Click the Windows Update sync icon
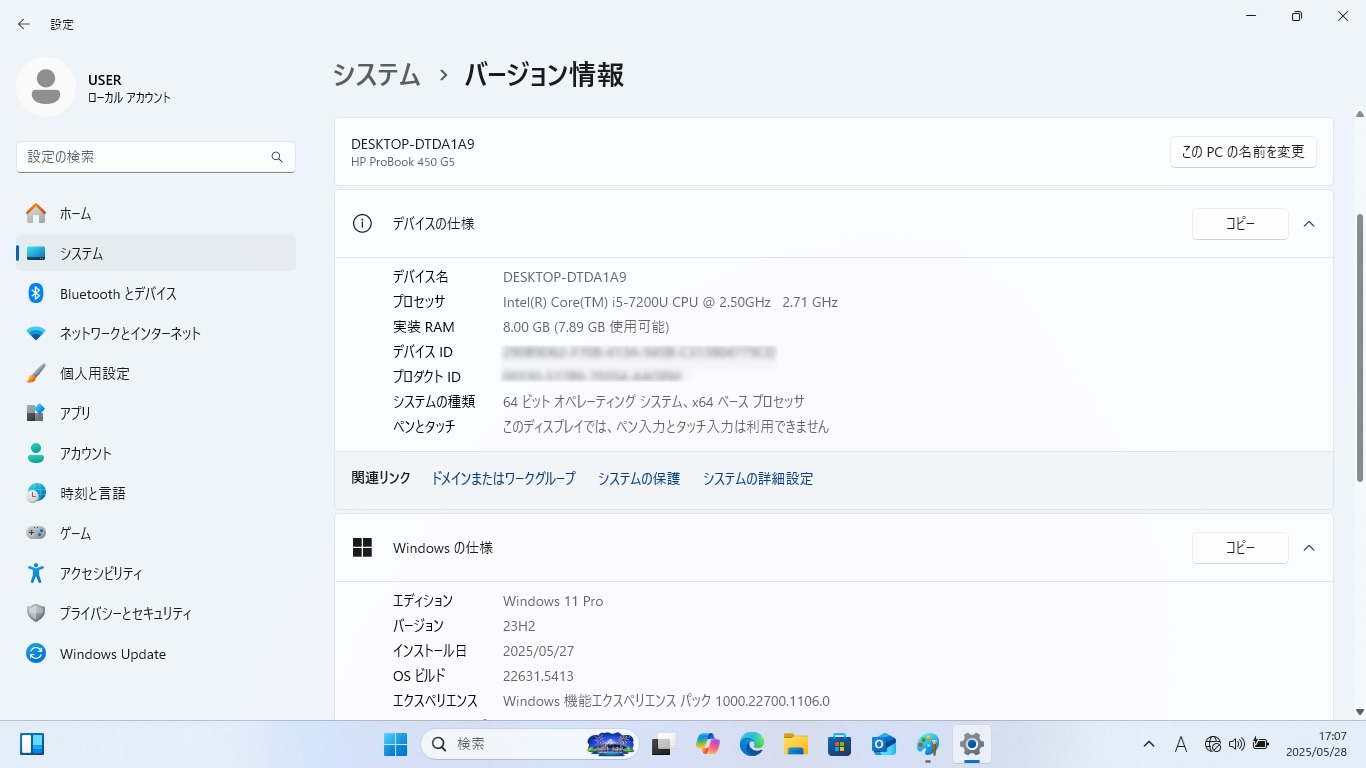The image size is (1366, 768). click(36, 653)
